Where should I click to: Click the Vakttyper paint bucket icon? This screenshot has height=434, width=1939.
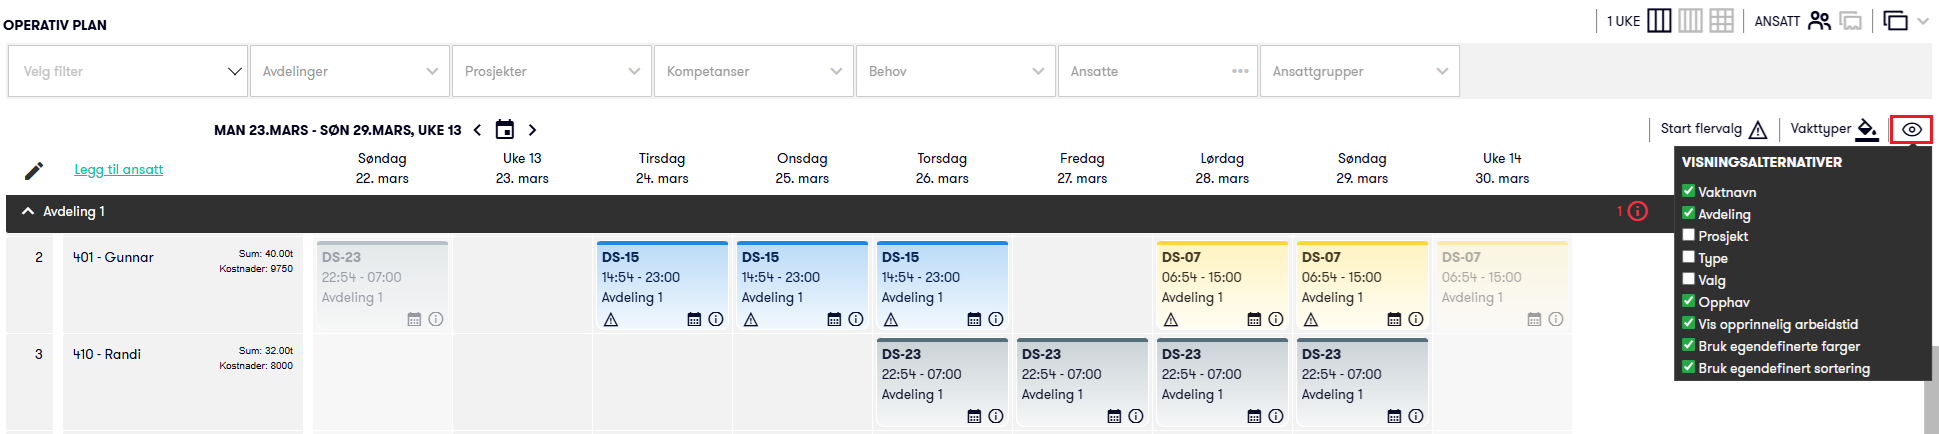click(x=1867, y=129)
